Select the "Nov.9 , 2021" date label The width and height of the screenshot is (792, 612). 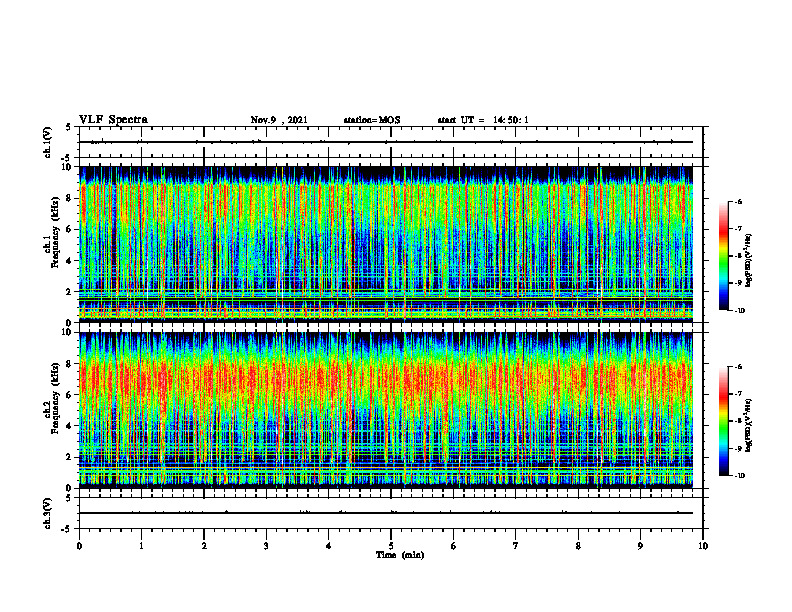[279, 120]
